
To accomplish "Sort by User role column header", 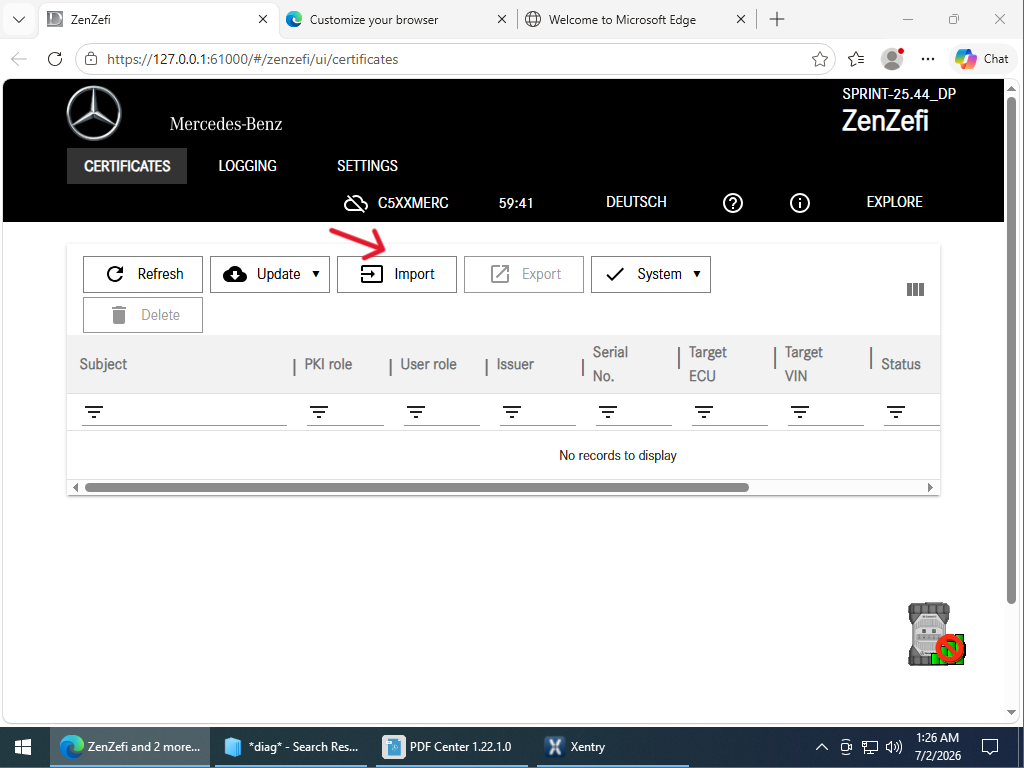I will [428, 364].
